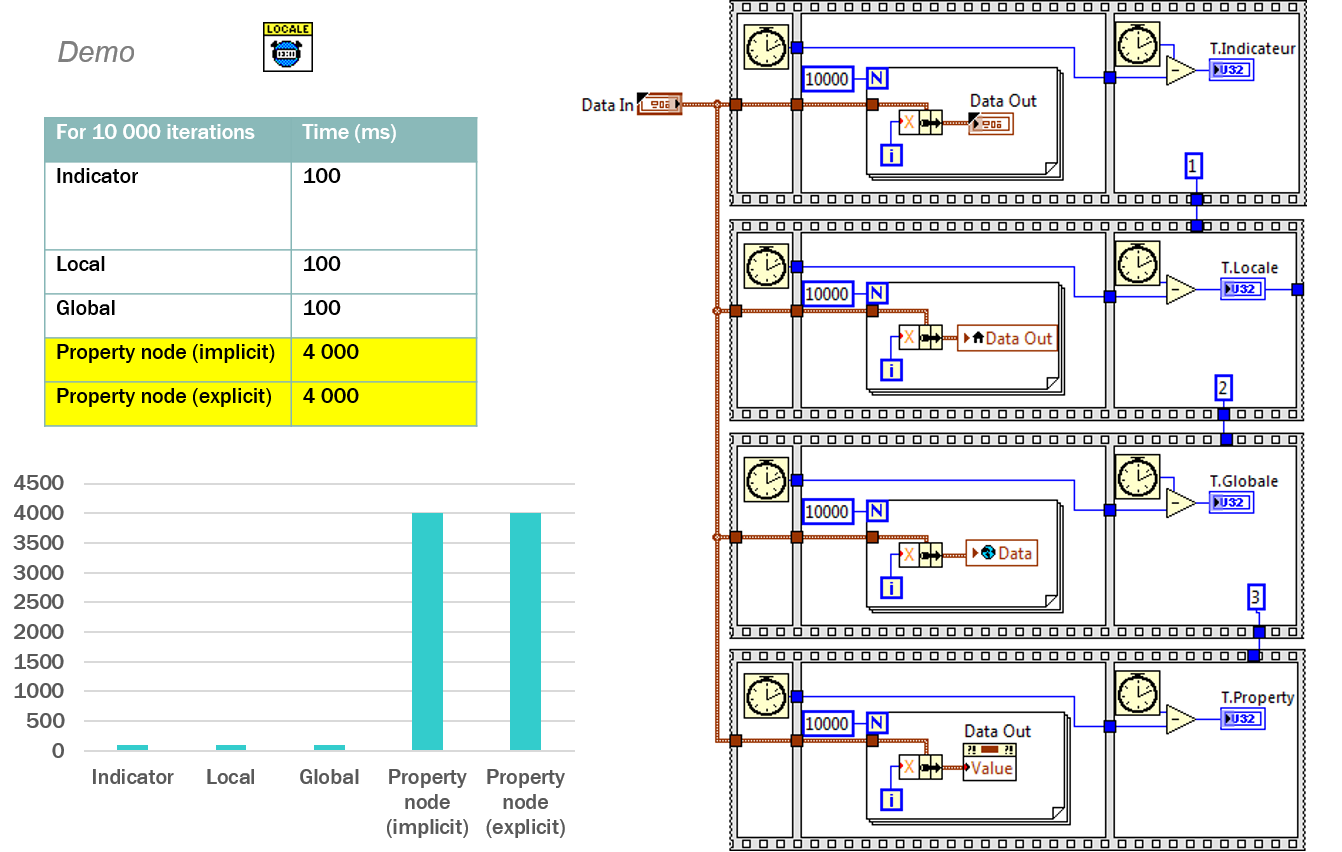Click the 'Local' table row label
The image size is (1342, 852).
81,264
